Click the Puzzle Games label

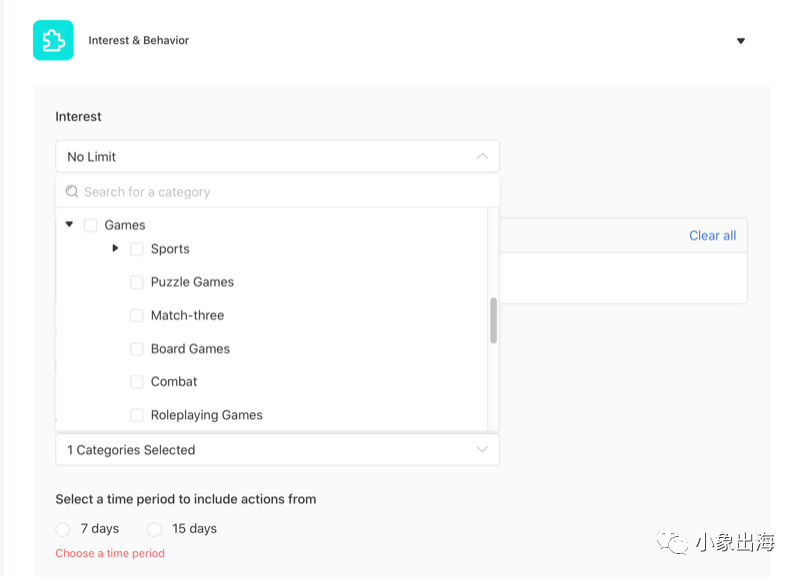pyautogui.click(x=192, y=282)
